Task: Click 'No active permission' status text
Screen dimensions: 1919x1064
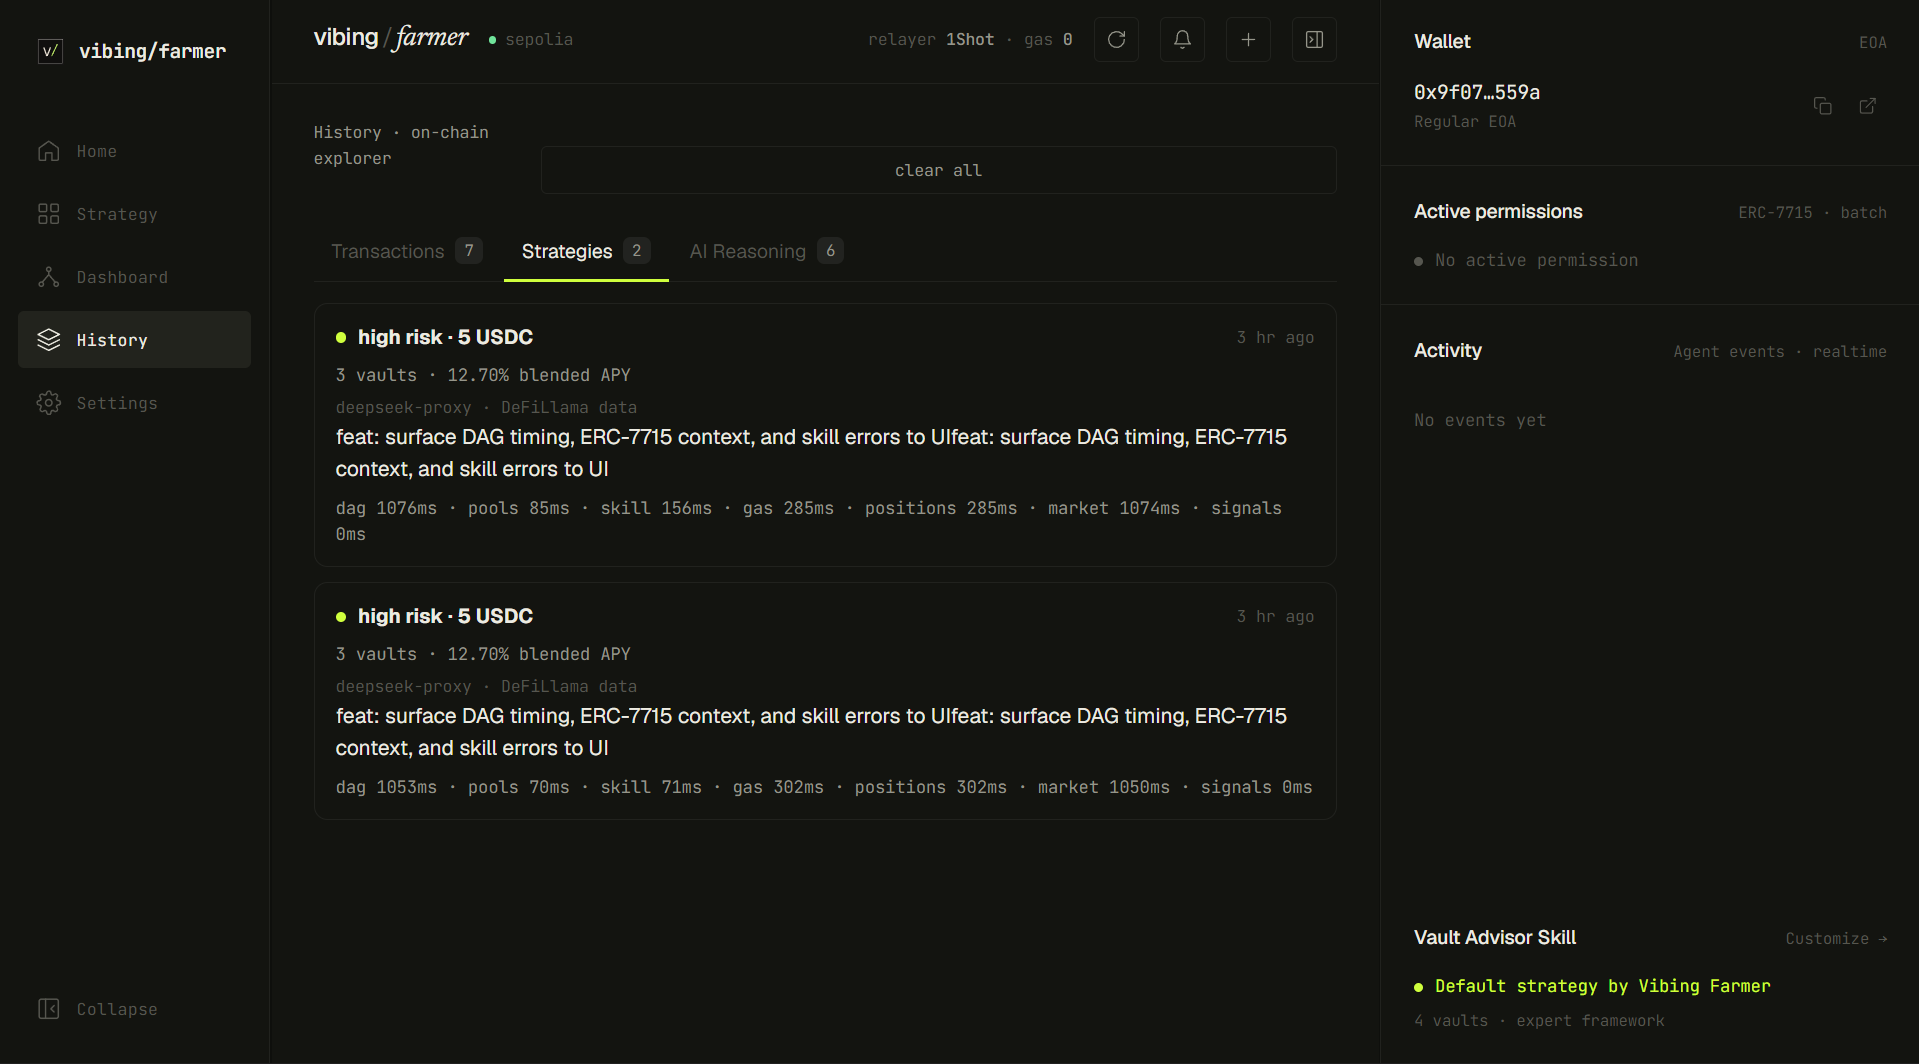Action: pos(1536,260)
